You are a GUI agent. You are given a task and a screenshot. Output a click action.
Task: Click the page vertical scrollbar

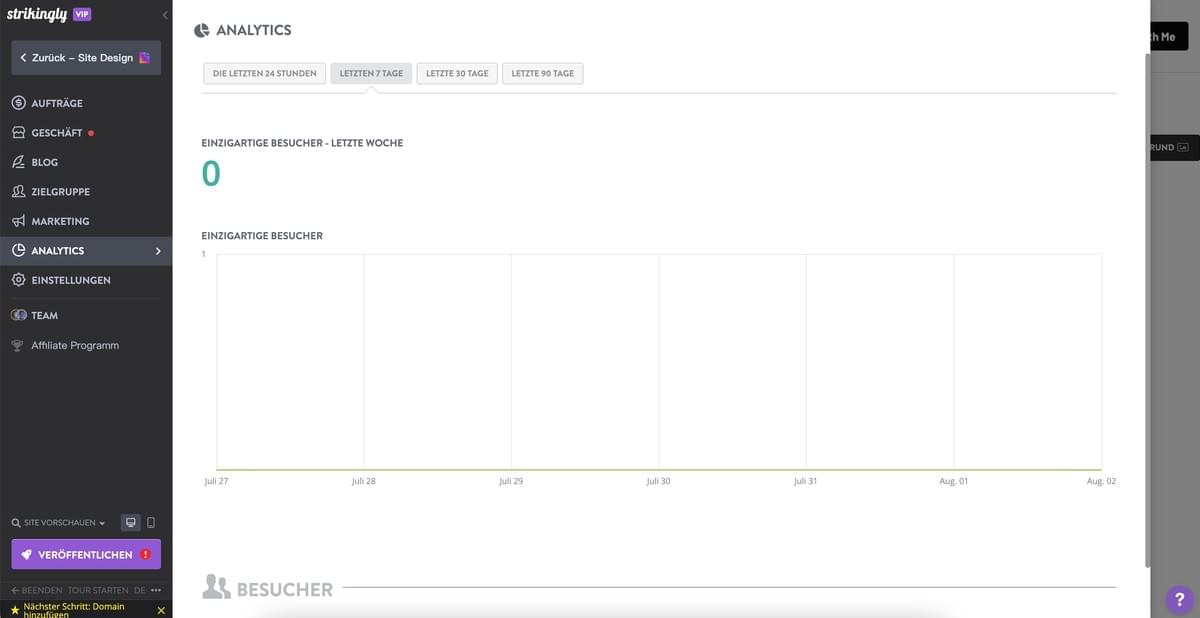[1146, 308]
